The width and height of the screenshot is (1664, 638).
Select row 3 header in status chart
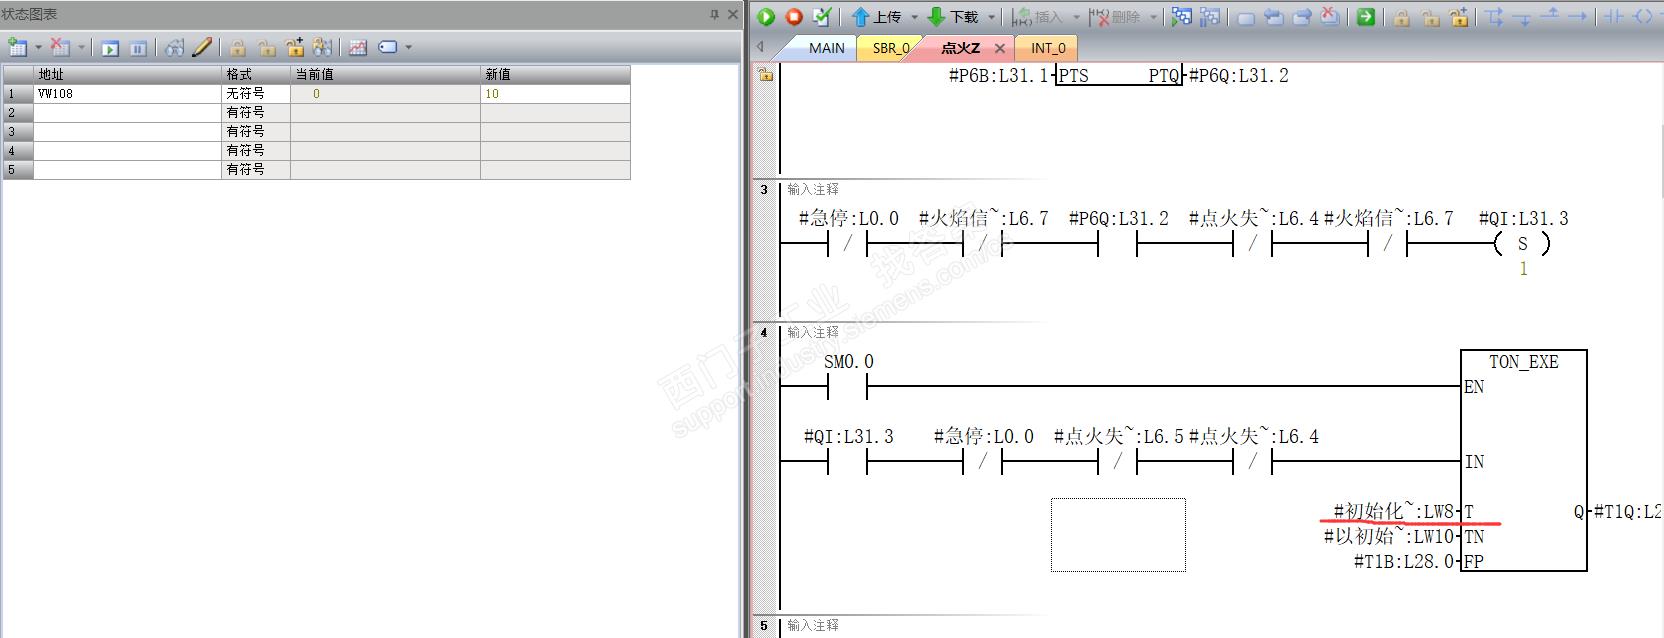(x=18, y=131)
